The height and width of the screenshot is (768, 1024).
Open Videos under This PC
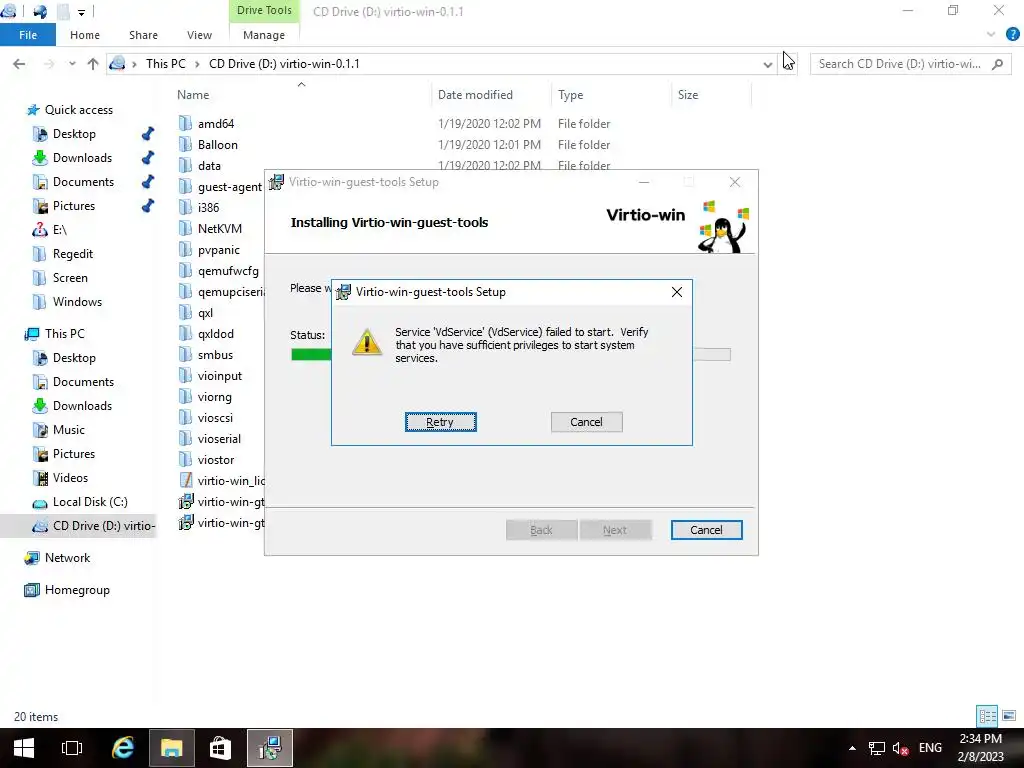click(x=70, y=477)
